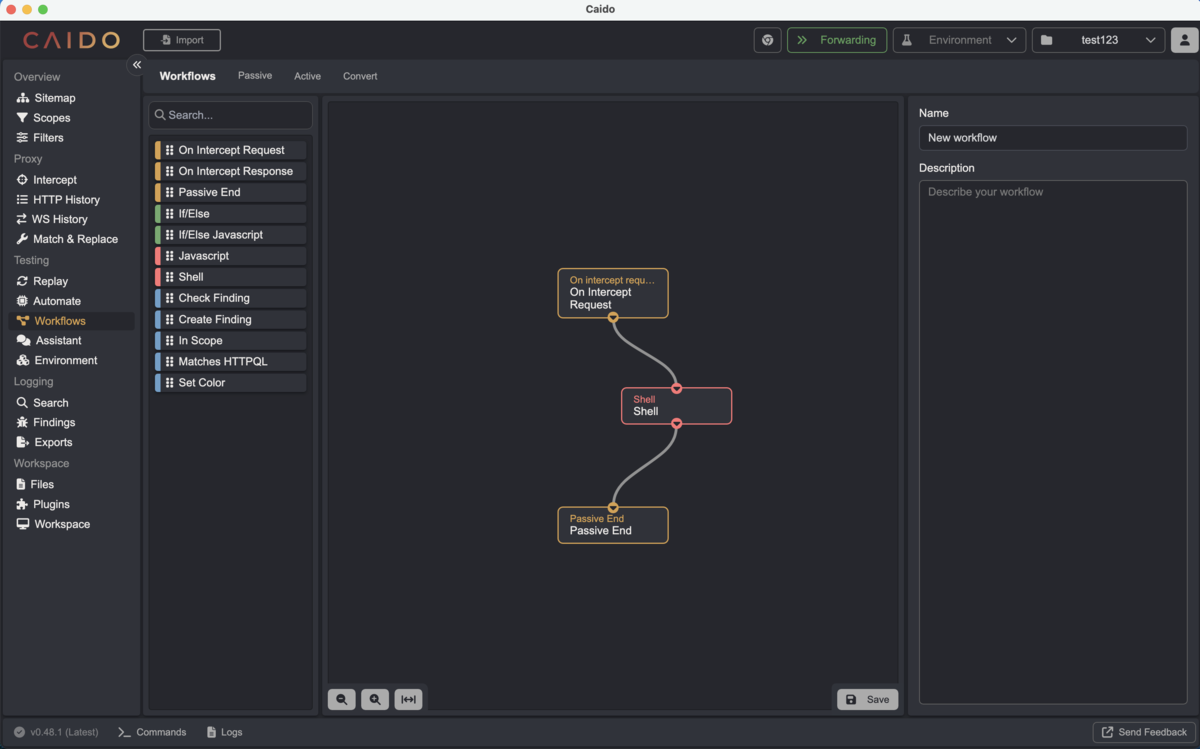Open the test123 project dropdown
The width and height of the screenshot is (1200, 749).
click(1098, 40)
